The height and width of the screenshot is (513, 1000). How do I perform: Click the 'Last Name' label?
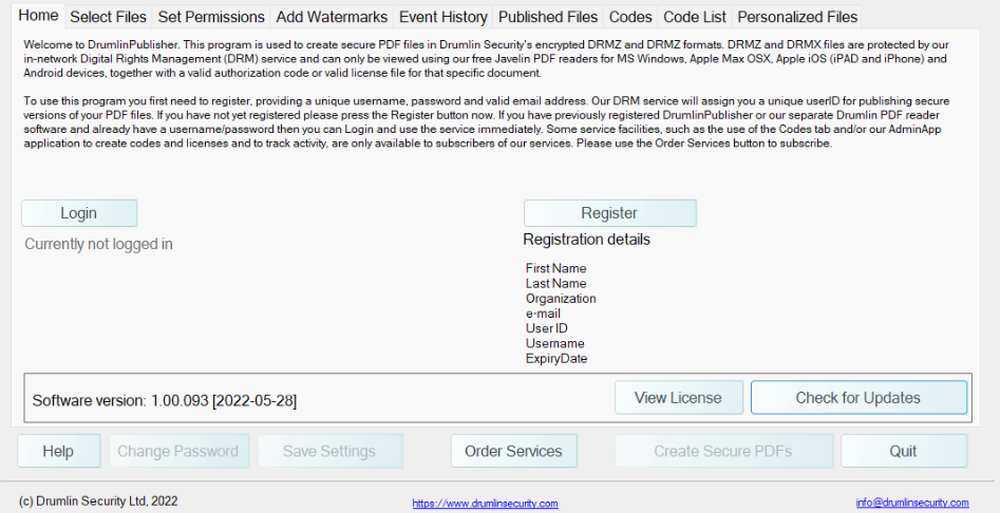(x=556, y=283)
